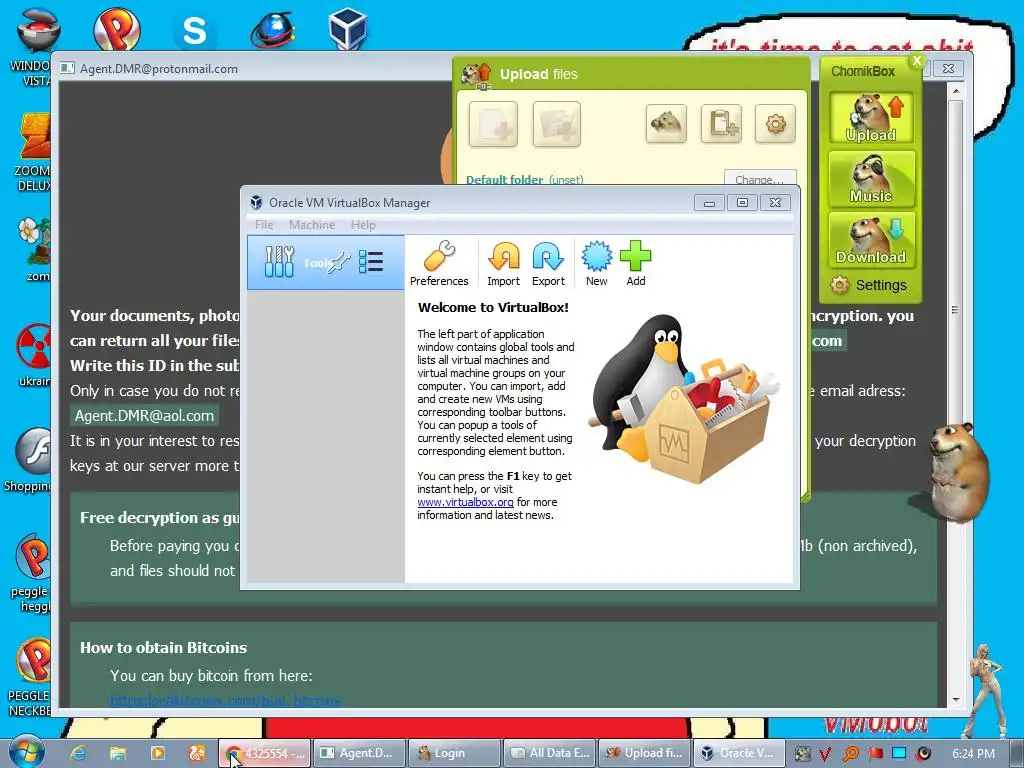The height and width of the screenshot is (768, 1024).
Task: Click the gear settings icon in Upload files
Action: [x=775, y=123]
